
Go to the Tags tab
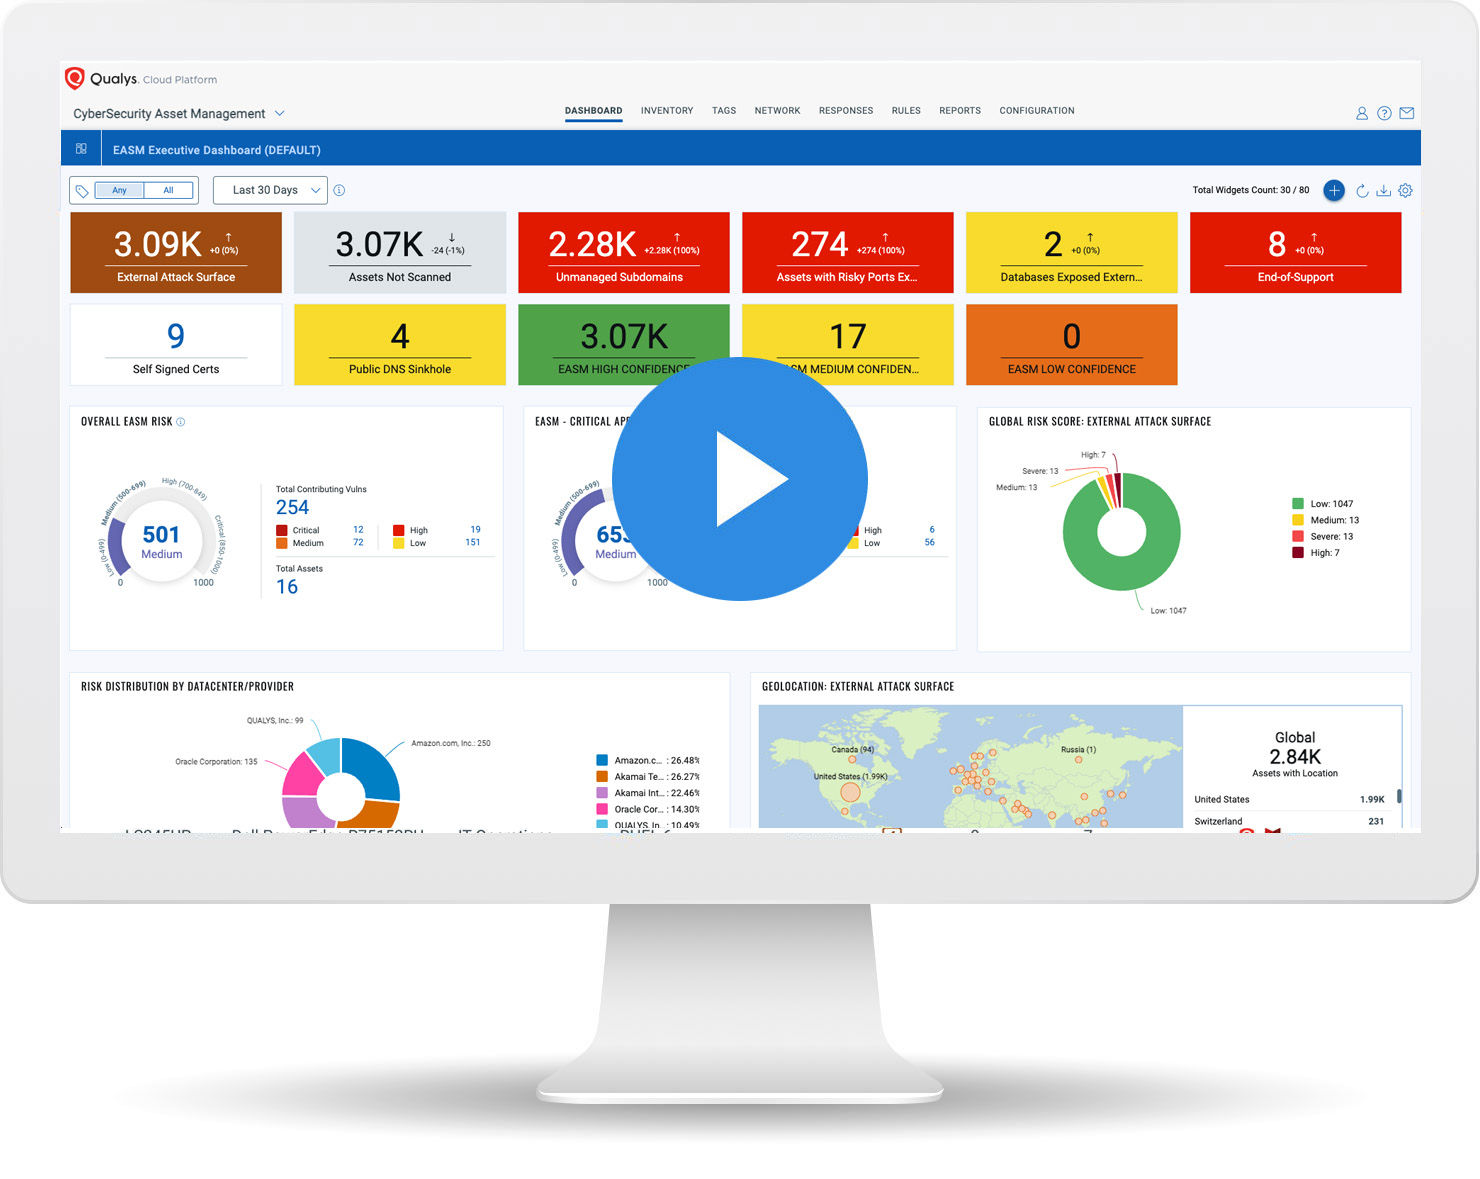click(724, 111)
